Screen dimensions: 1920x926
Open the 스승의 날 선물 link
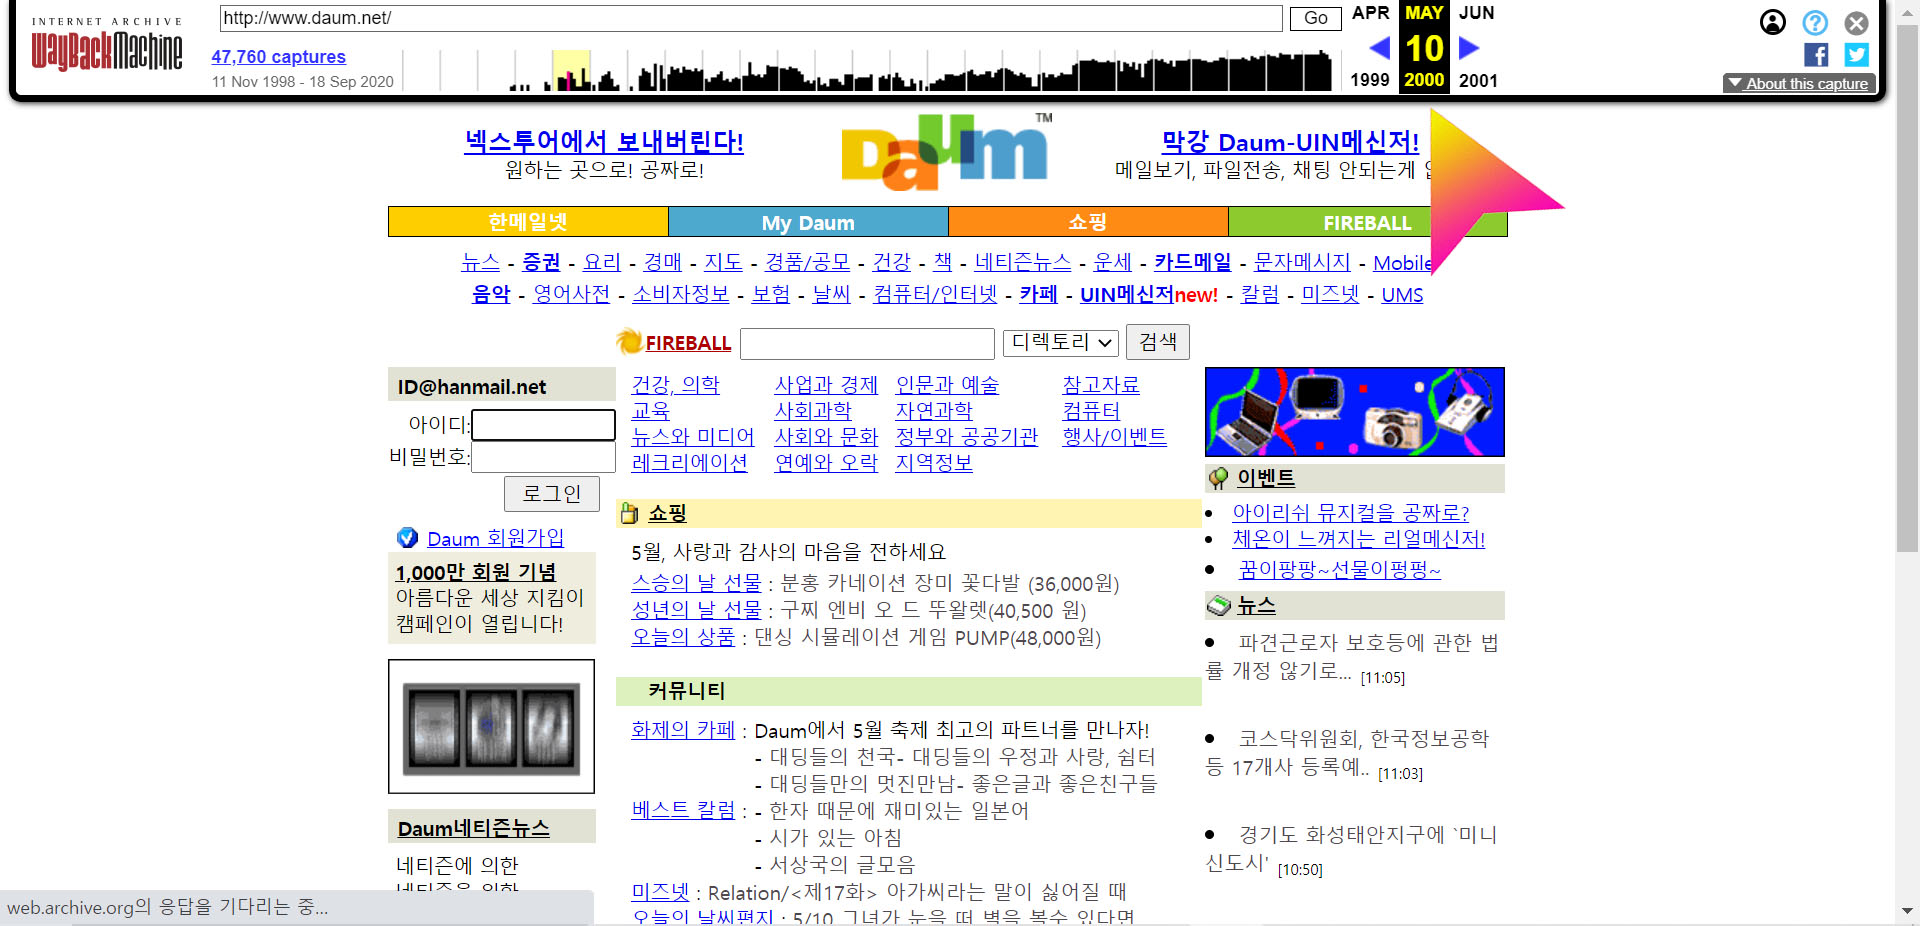click(x=696, y=583)
